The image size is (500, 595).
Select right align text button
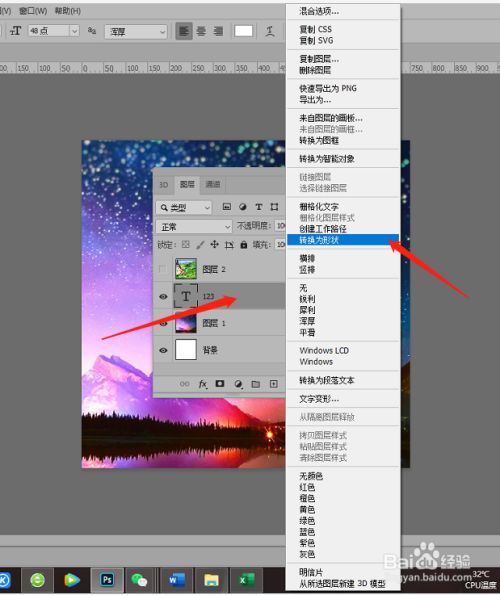[218, 31]
